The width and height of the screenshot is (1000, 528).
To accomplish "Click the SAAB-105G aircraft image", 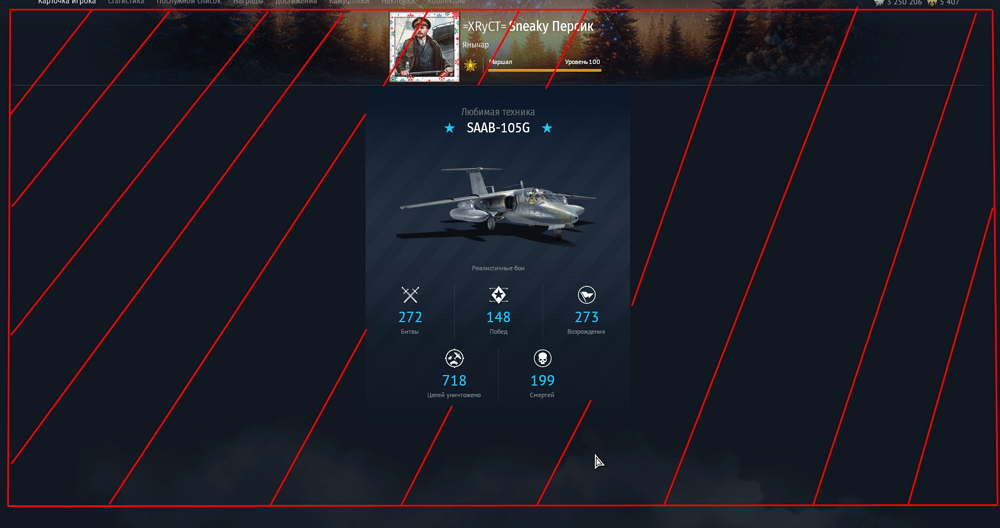I will [497, 203].
